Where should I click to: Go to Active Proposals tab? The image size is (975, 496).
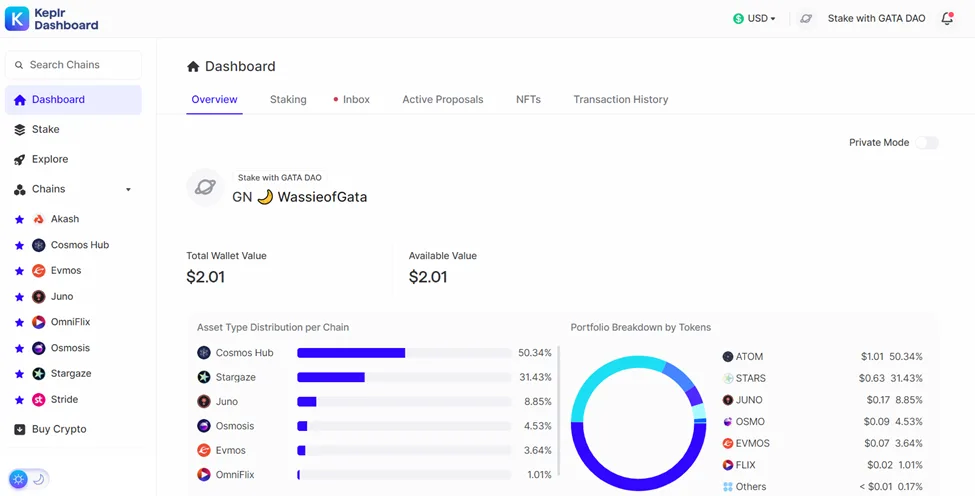click(443, 99)
